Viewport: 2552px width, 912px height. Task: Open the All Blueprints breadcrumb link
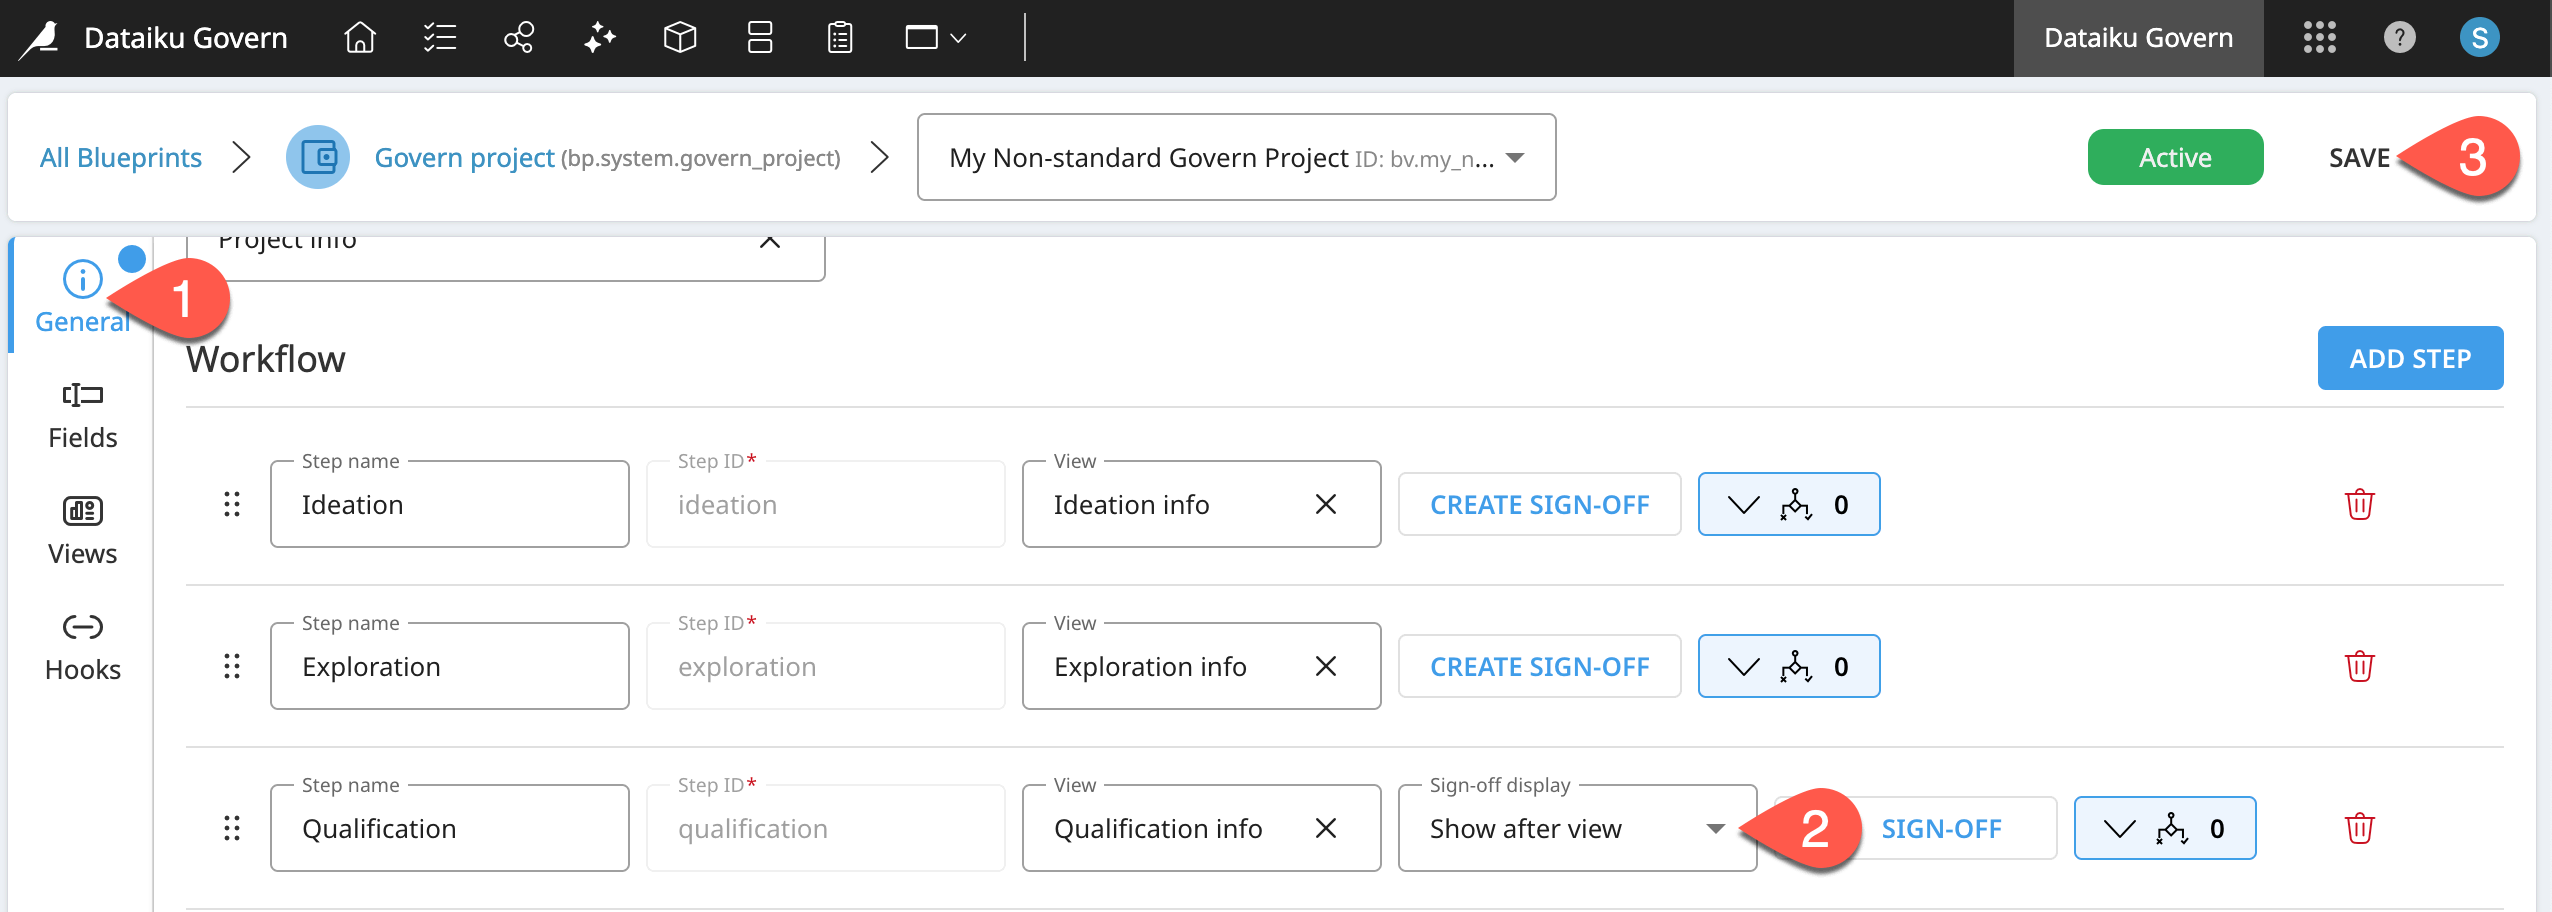120,157
